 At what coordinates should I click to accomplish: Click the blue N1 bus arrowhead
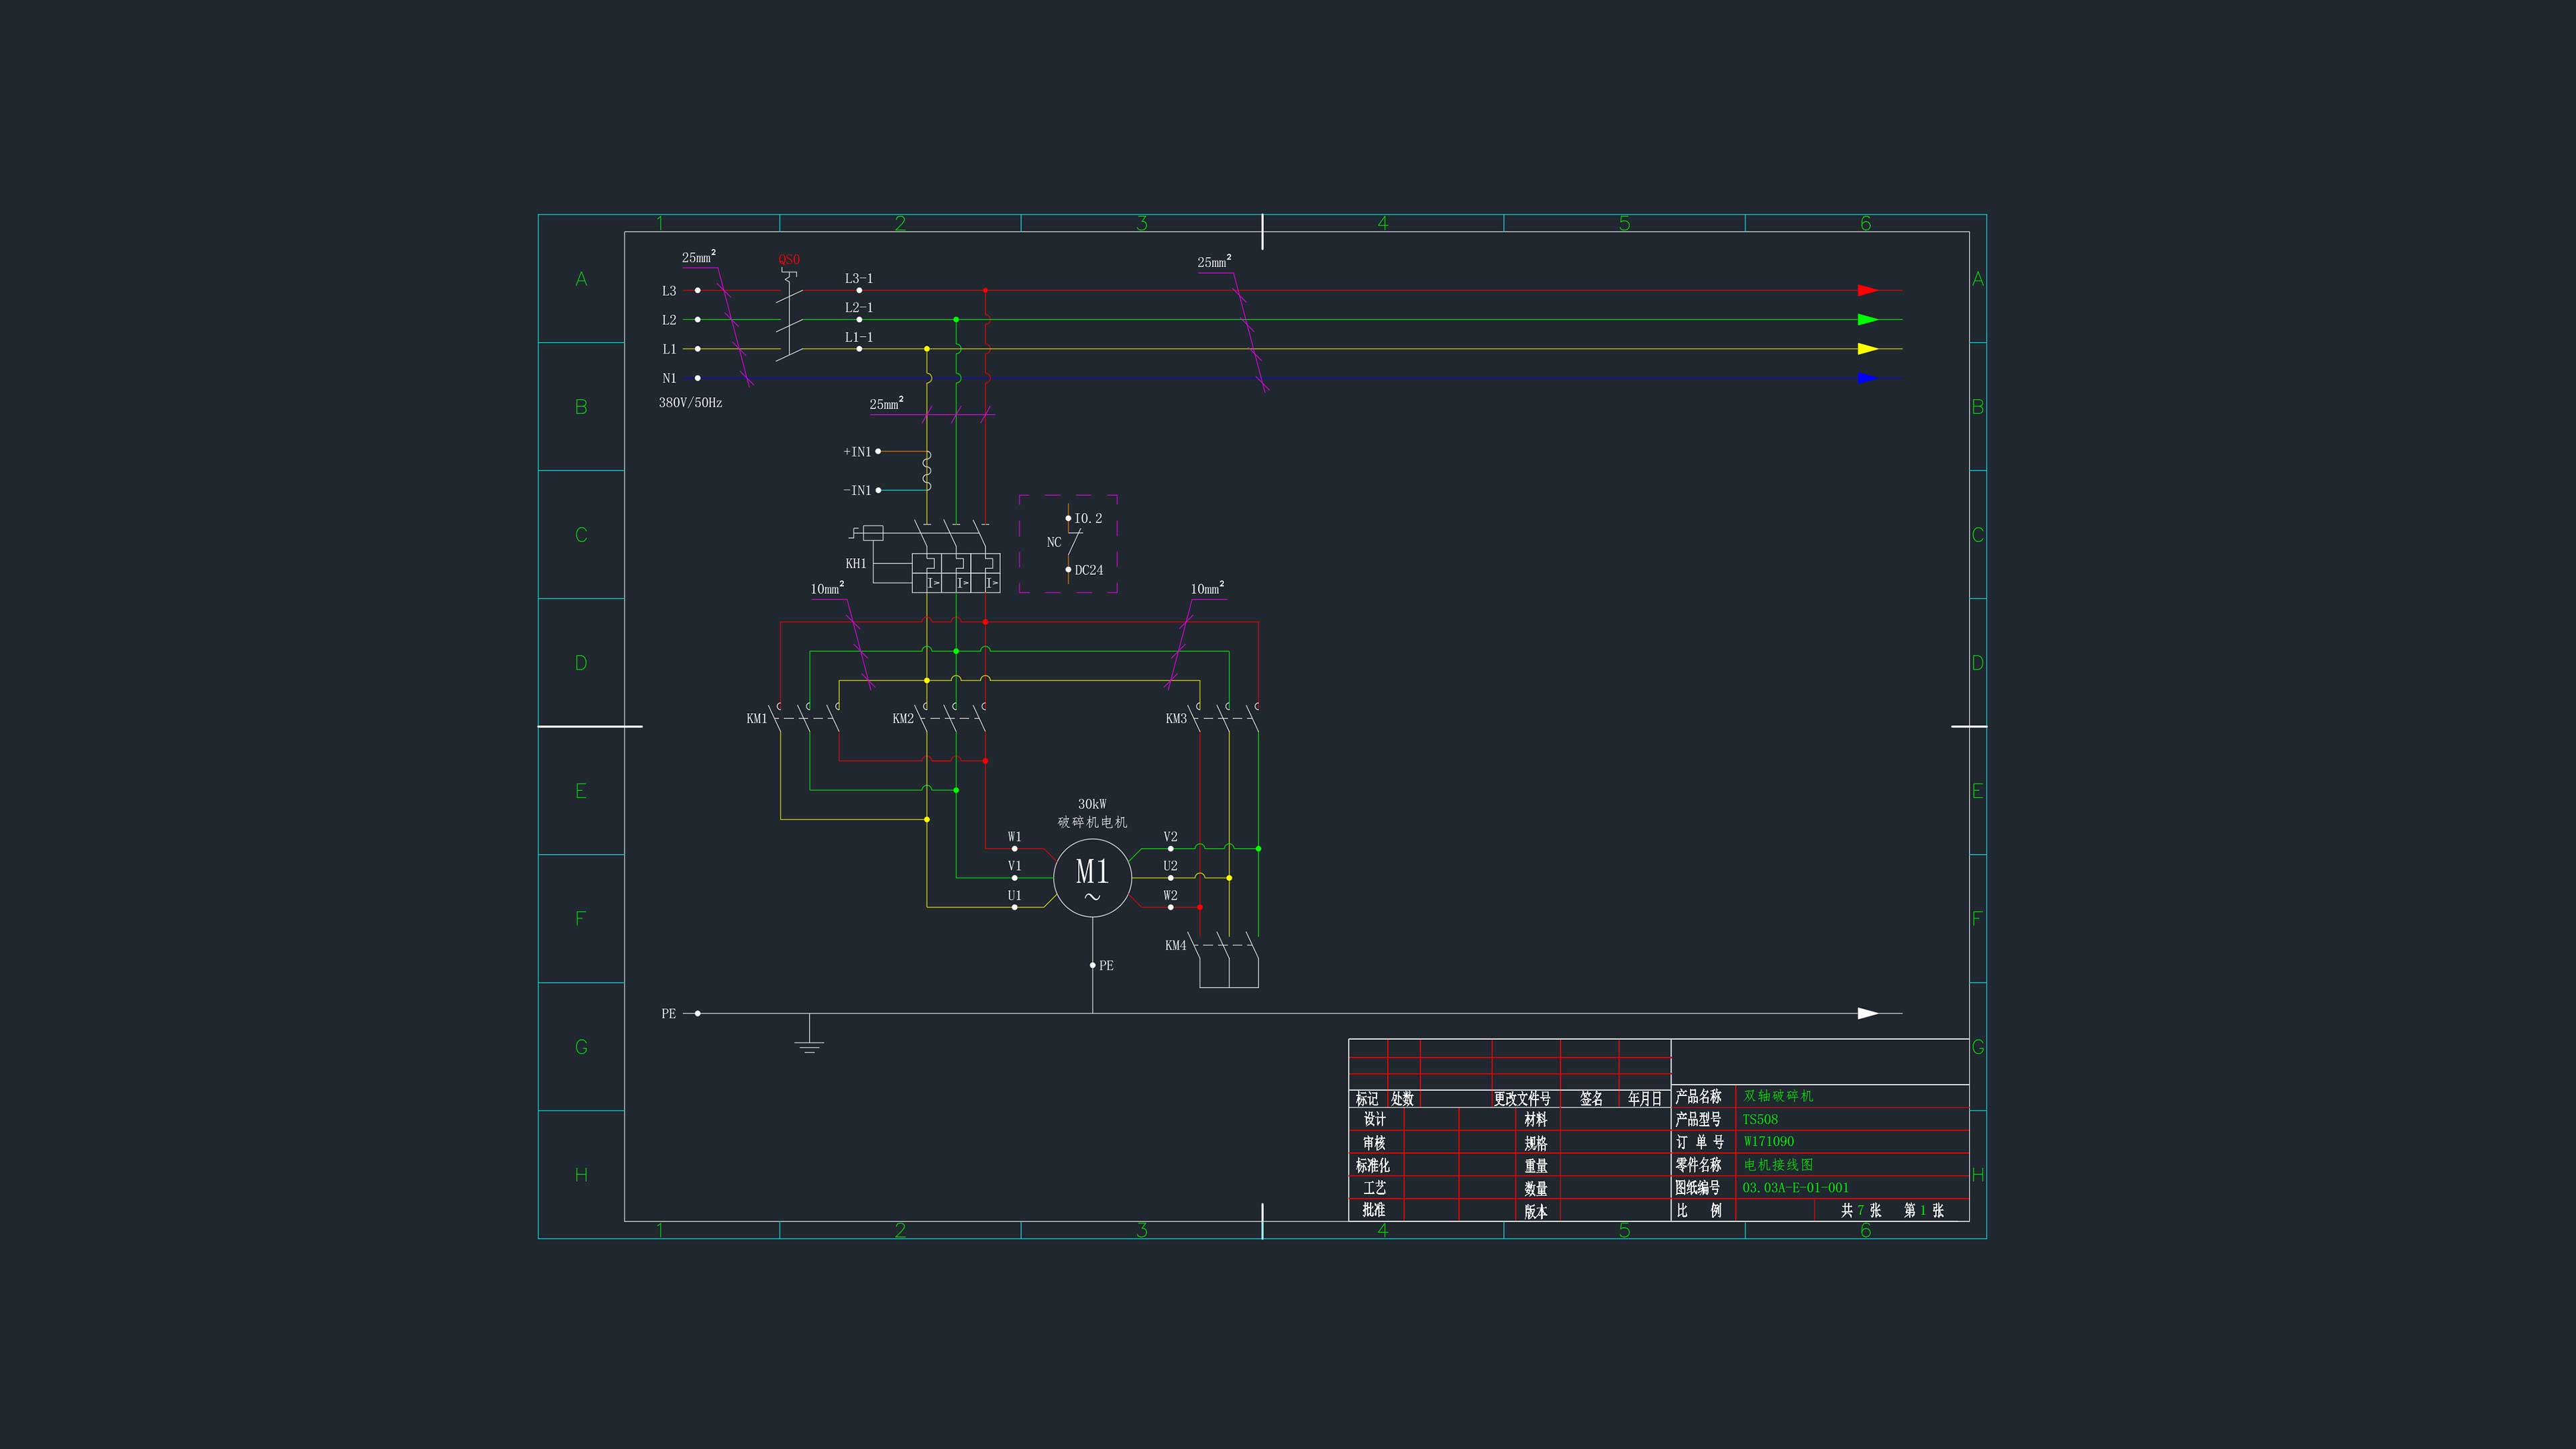click(x=1868, y=378)
